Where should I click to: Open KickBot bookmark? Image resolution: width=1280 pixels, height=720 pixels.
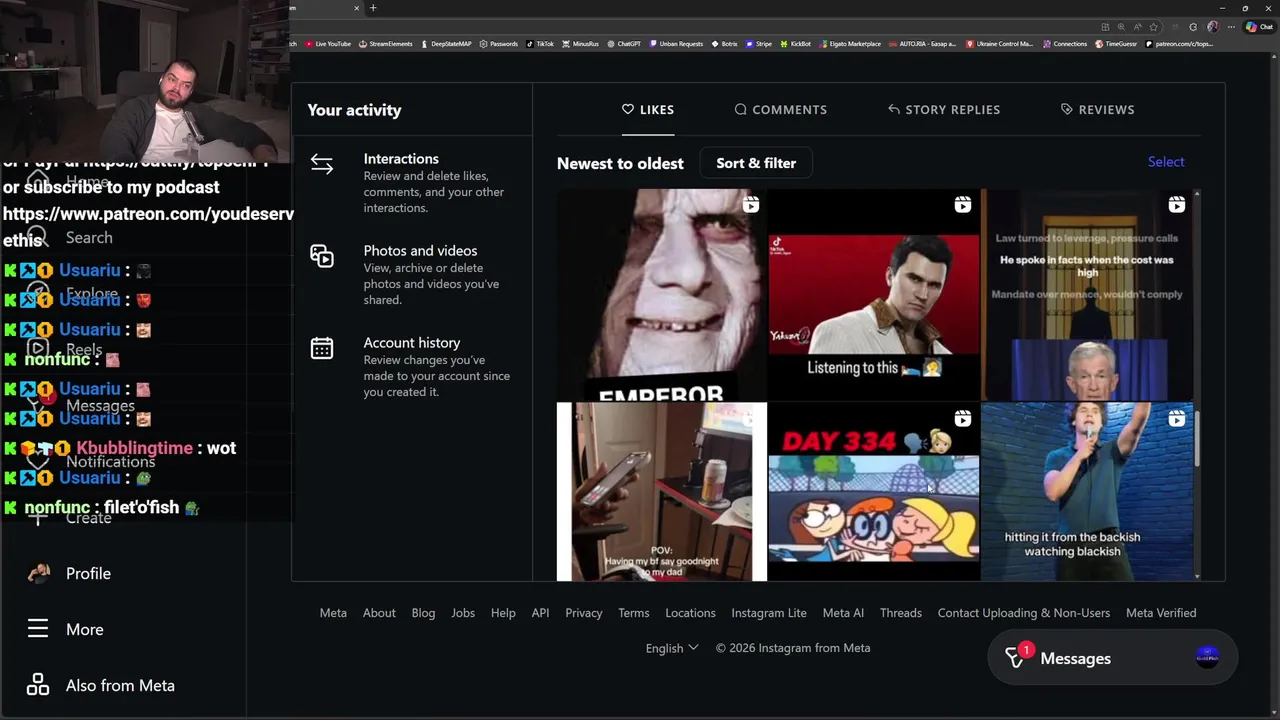click(x=796, y=44)
